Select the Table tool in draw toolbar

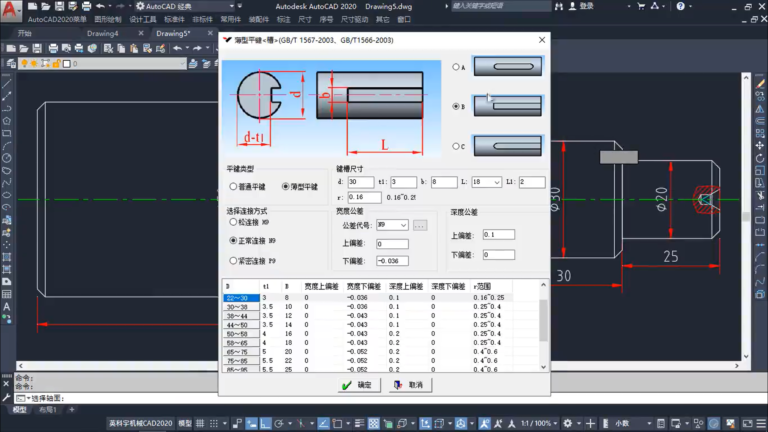[7, 294]
